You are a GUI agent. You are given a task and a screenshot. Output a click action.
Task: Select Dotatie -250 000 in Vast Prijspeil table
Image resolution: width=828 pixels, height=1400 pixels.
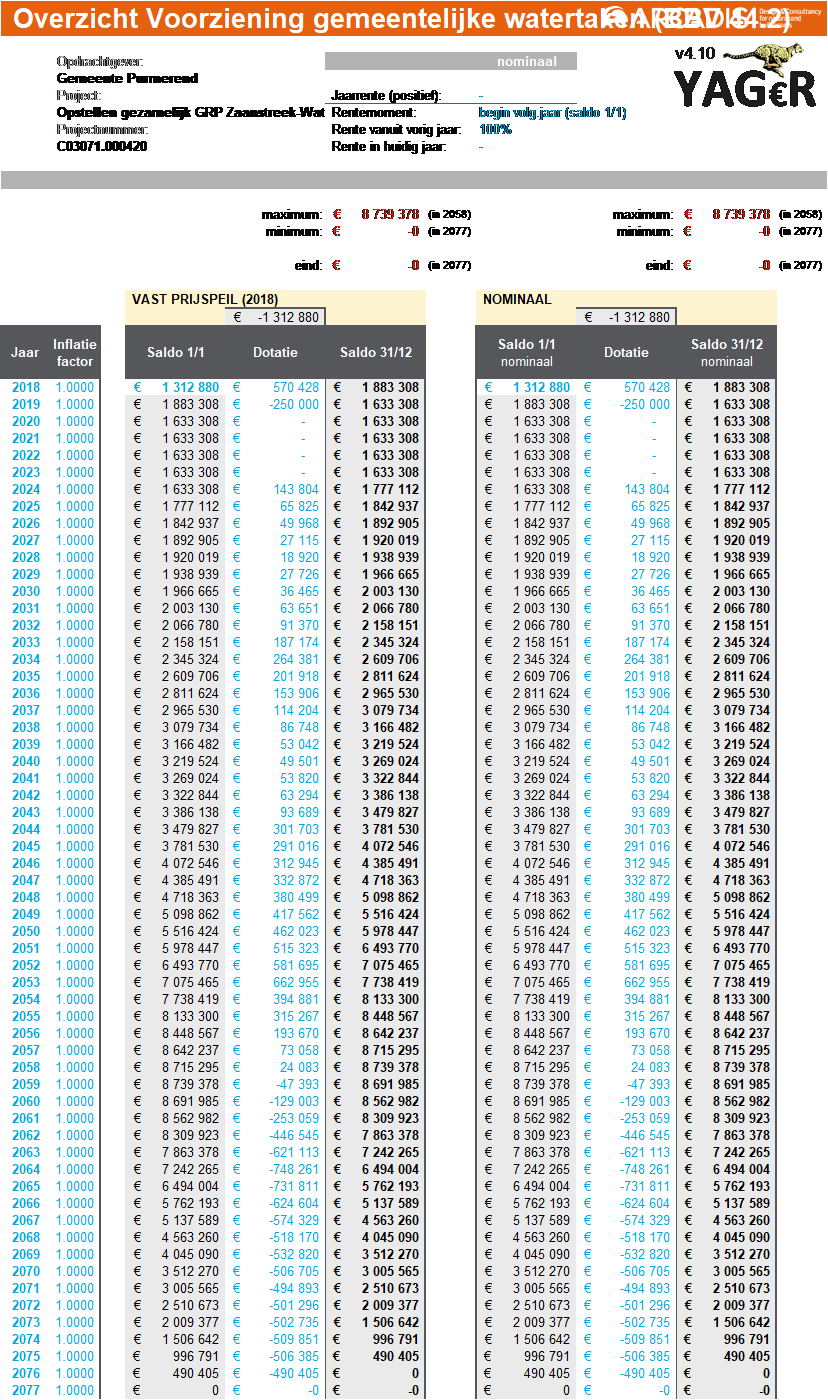click(294, 404)
